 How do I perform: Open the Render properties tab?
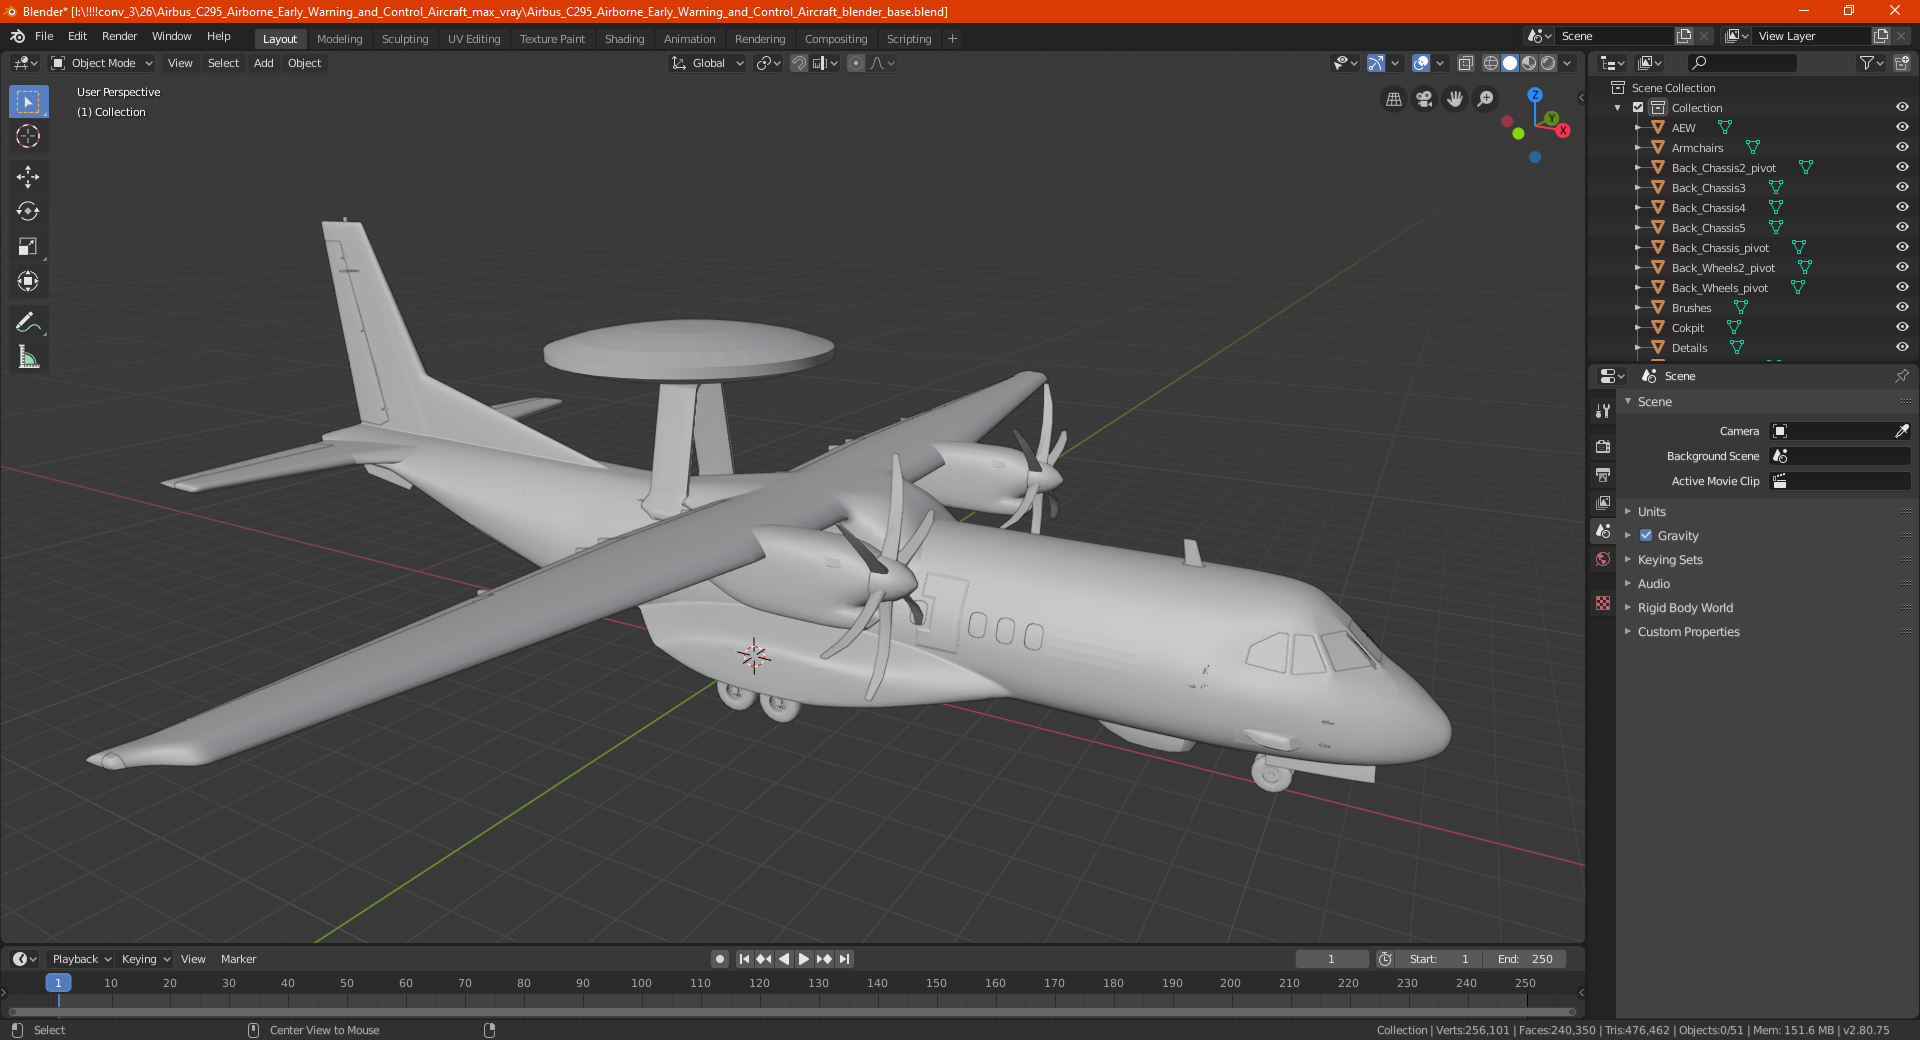1603,446
